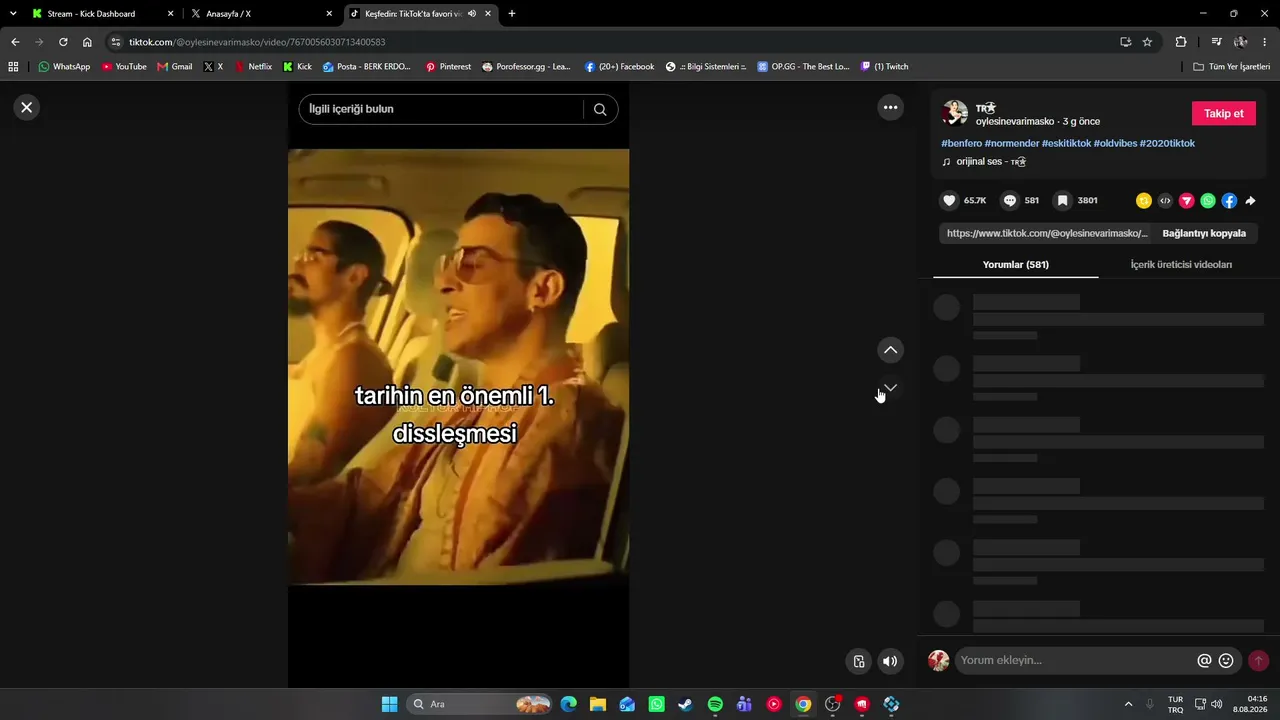Go back in browser history
Screen dimensions: 1280x720
click(x=15, y=42)
